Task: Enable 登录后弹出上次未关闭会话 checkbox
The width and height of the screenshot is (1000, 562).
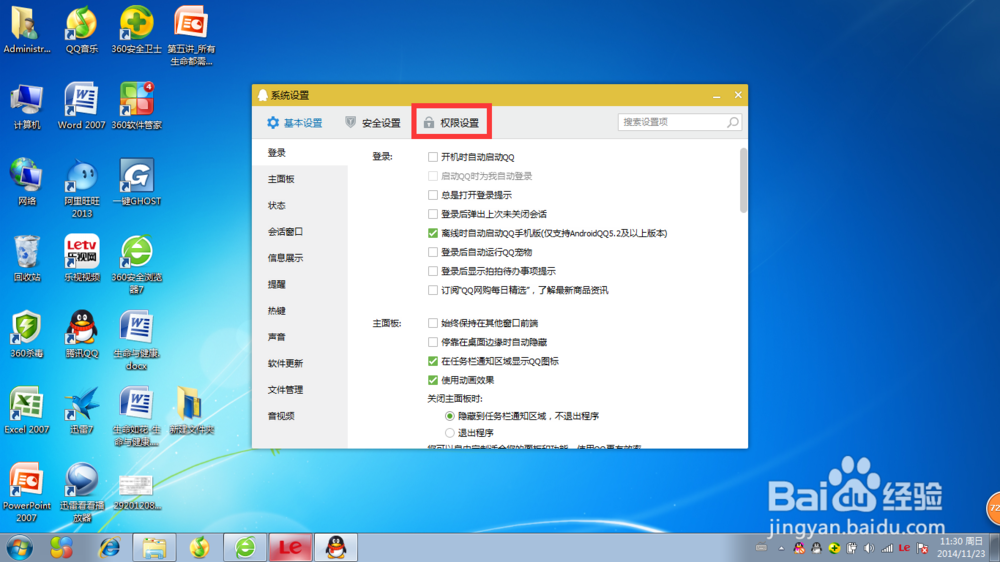Action: (432, 214)
